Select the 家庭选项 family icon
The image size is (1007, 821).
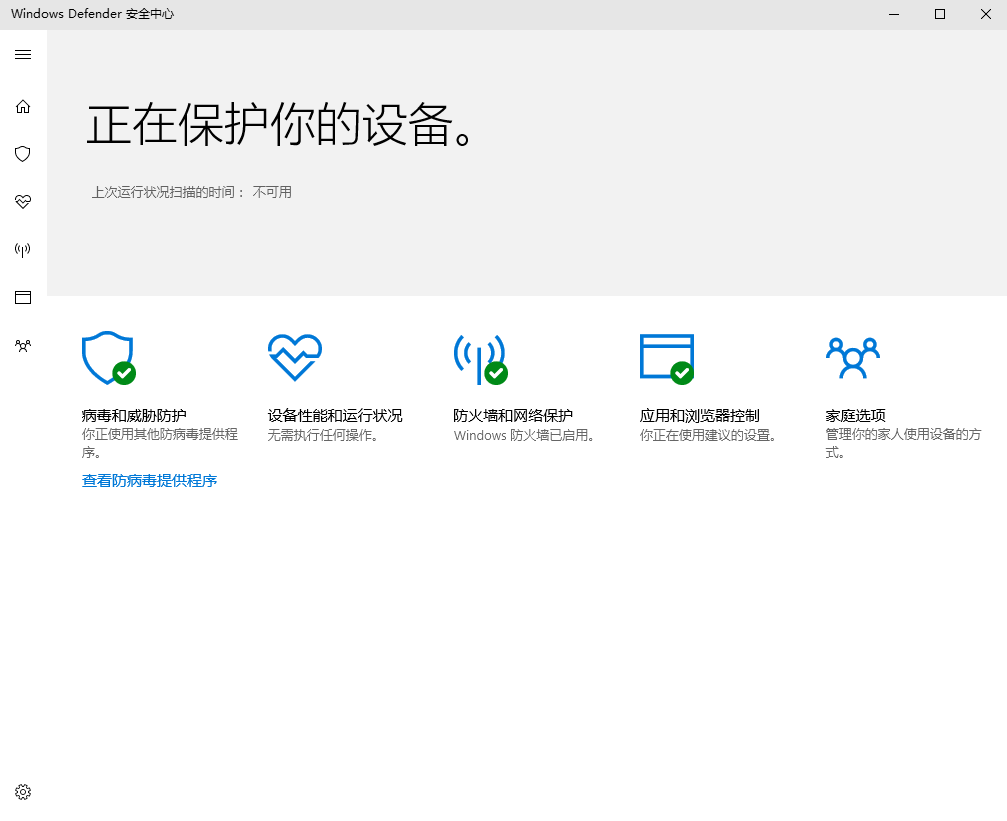click(x=852, y=358)
